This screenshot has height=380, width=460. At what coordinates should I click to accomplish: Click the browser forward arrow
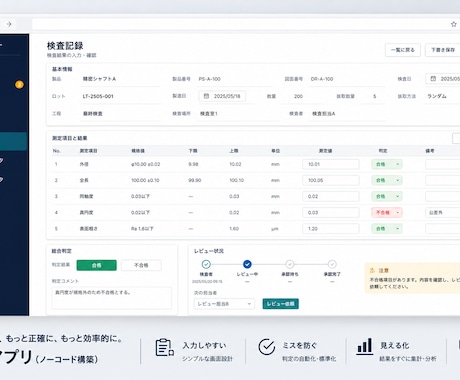[x=9, y=24]
